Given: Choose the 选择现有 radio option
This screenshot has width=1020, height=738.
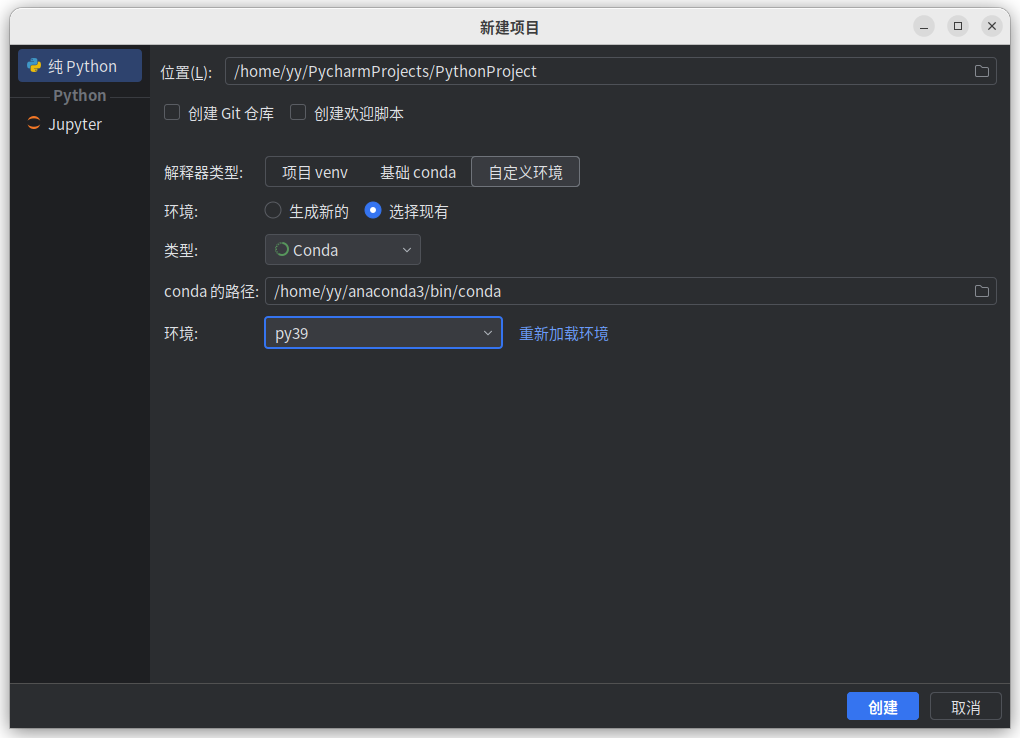Looking at the screenshot, I should (373, 210).
